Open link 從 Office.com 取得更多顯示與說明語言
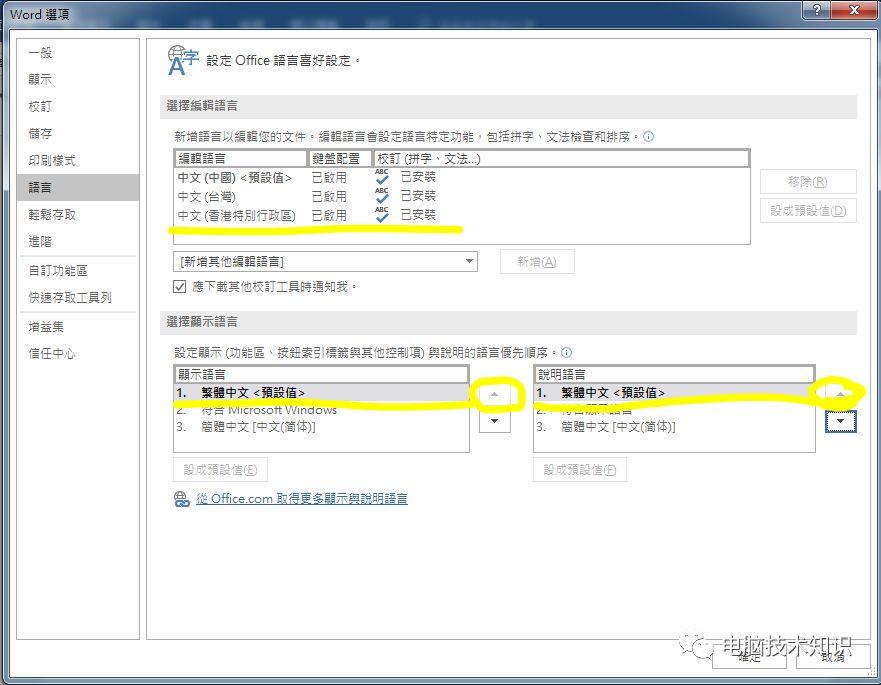881x685 pixels. click(x=302, y=498)
